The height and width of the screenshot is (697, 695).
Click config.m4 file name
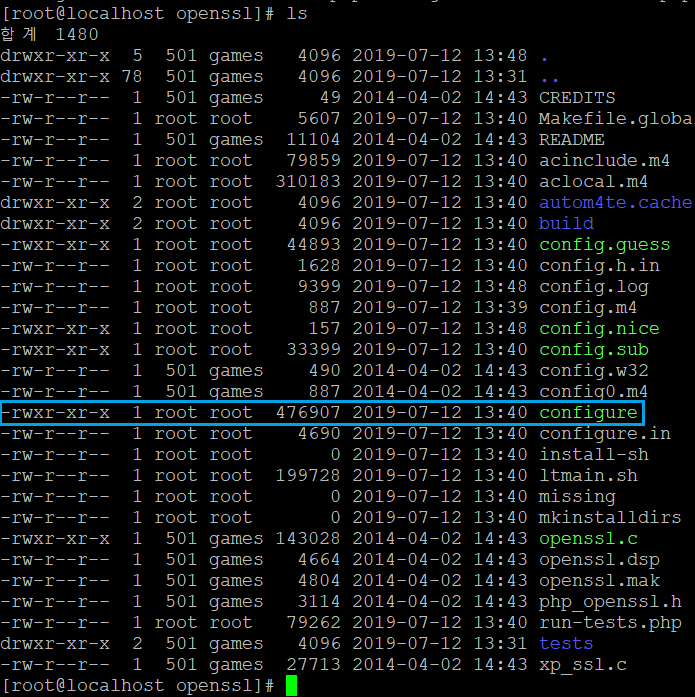pyautogui.click(x=588, y=308)
